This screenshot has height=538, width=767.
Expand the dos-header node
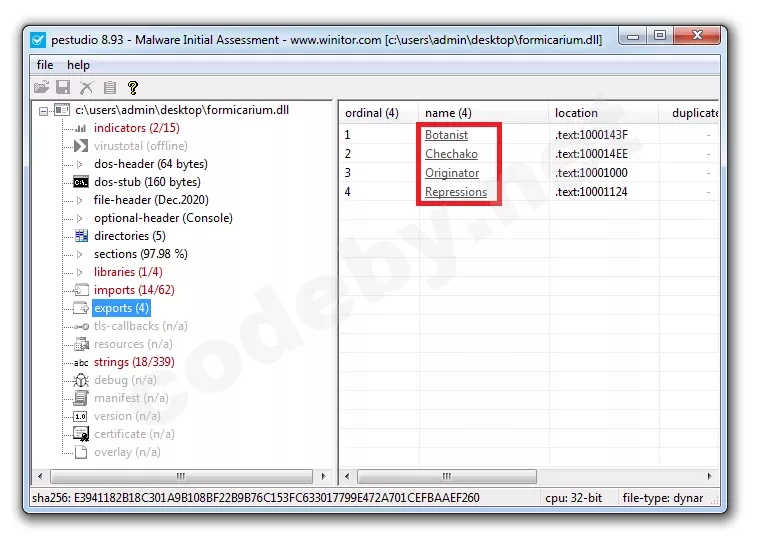80,164
